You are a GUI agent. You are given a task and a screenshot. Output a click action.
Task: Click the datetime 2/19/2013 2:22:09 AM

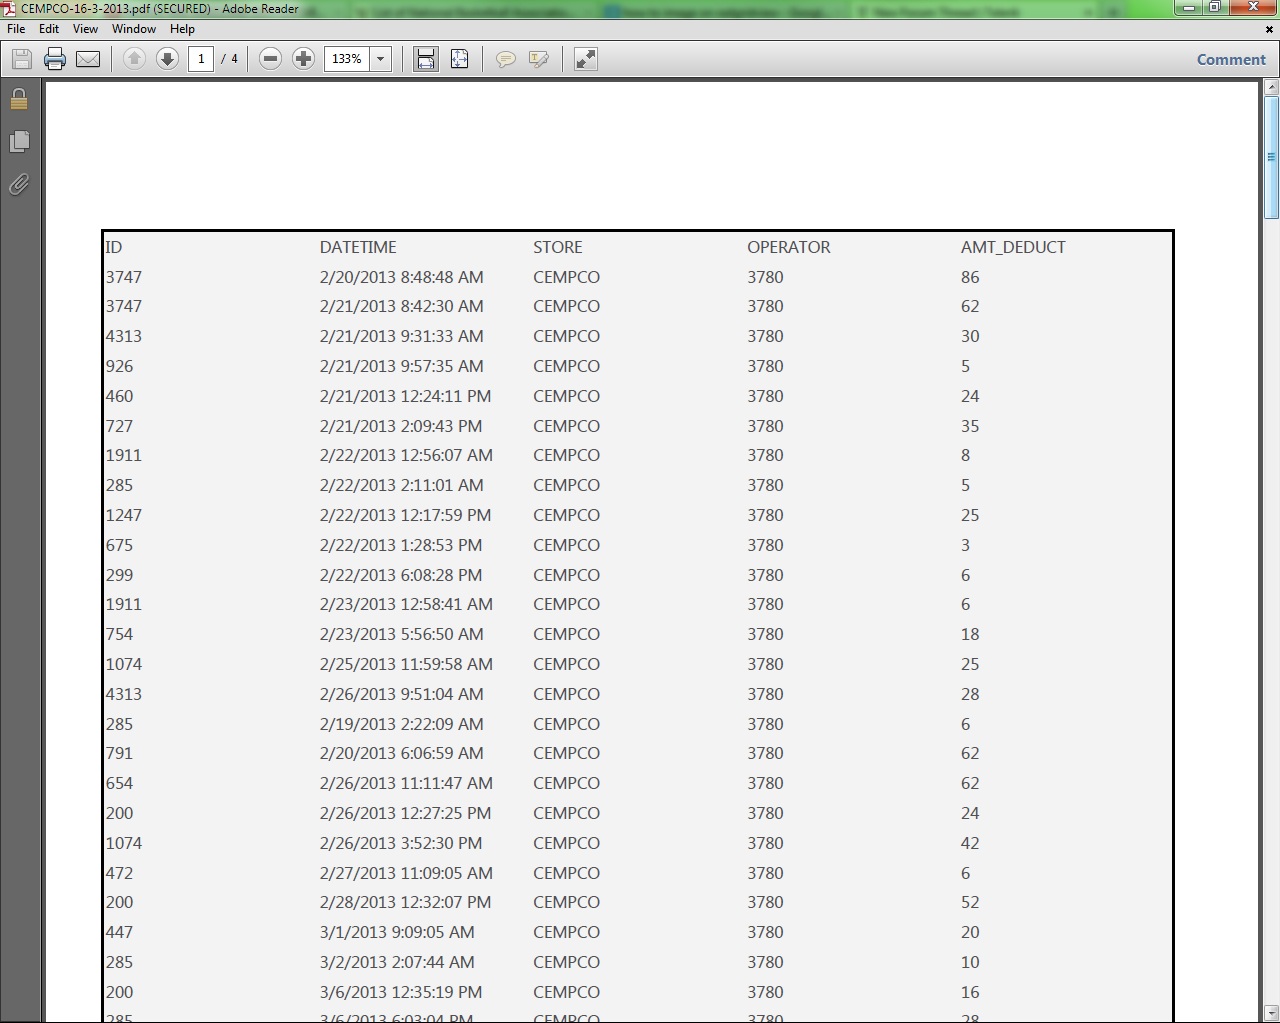[x=401, y=724]
